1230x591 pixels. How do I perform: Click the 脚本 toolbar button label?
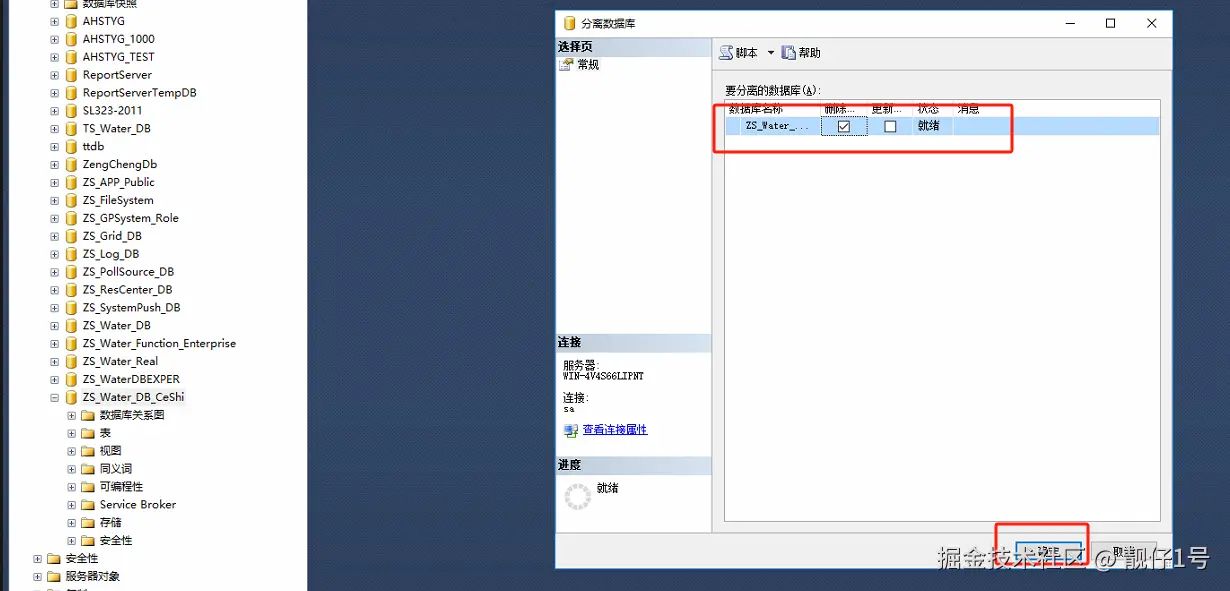(x=747, y=53)
